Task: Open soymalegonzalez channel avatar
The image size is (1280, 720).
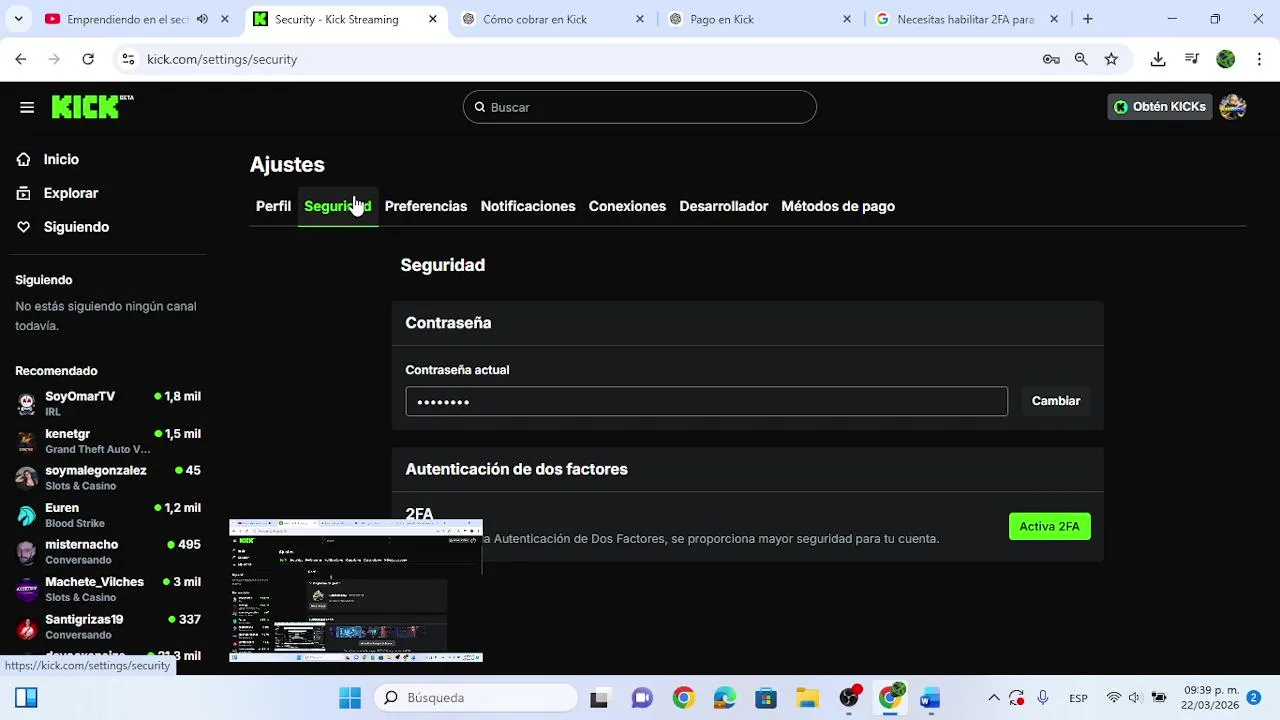Action: (x=27, y=478)
